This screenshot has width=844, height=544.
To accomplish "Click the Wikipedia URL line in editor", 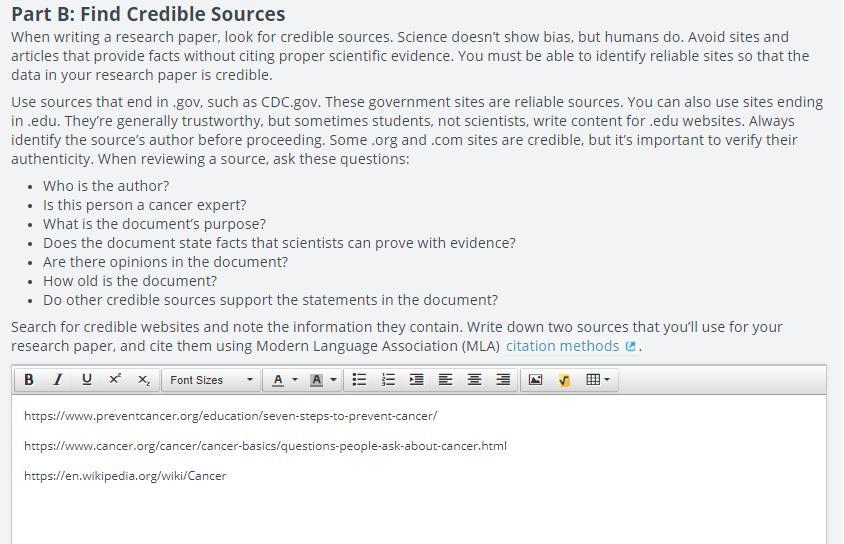I will click(x=125, y=476).
